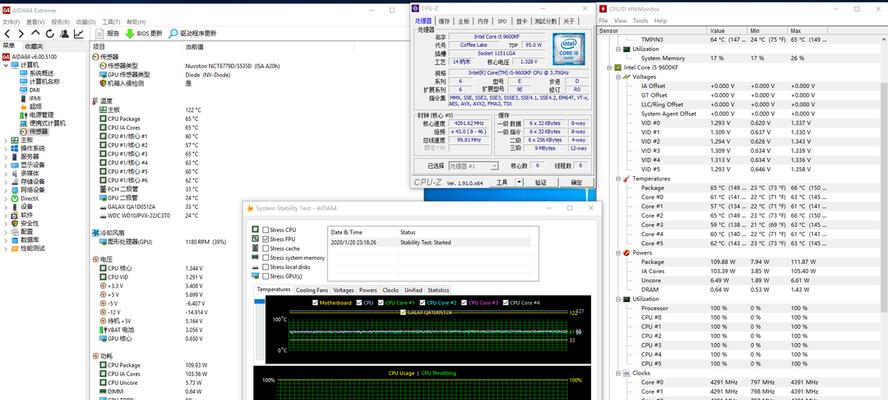Image resolution: width=888 pixels, height=400 pixels.
Task: Expand the 服务器 tree node
Action: click(6, 156)
